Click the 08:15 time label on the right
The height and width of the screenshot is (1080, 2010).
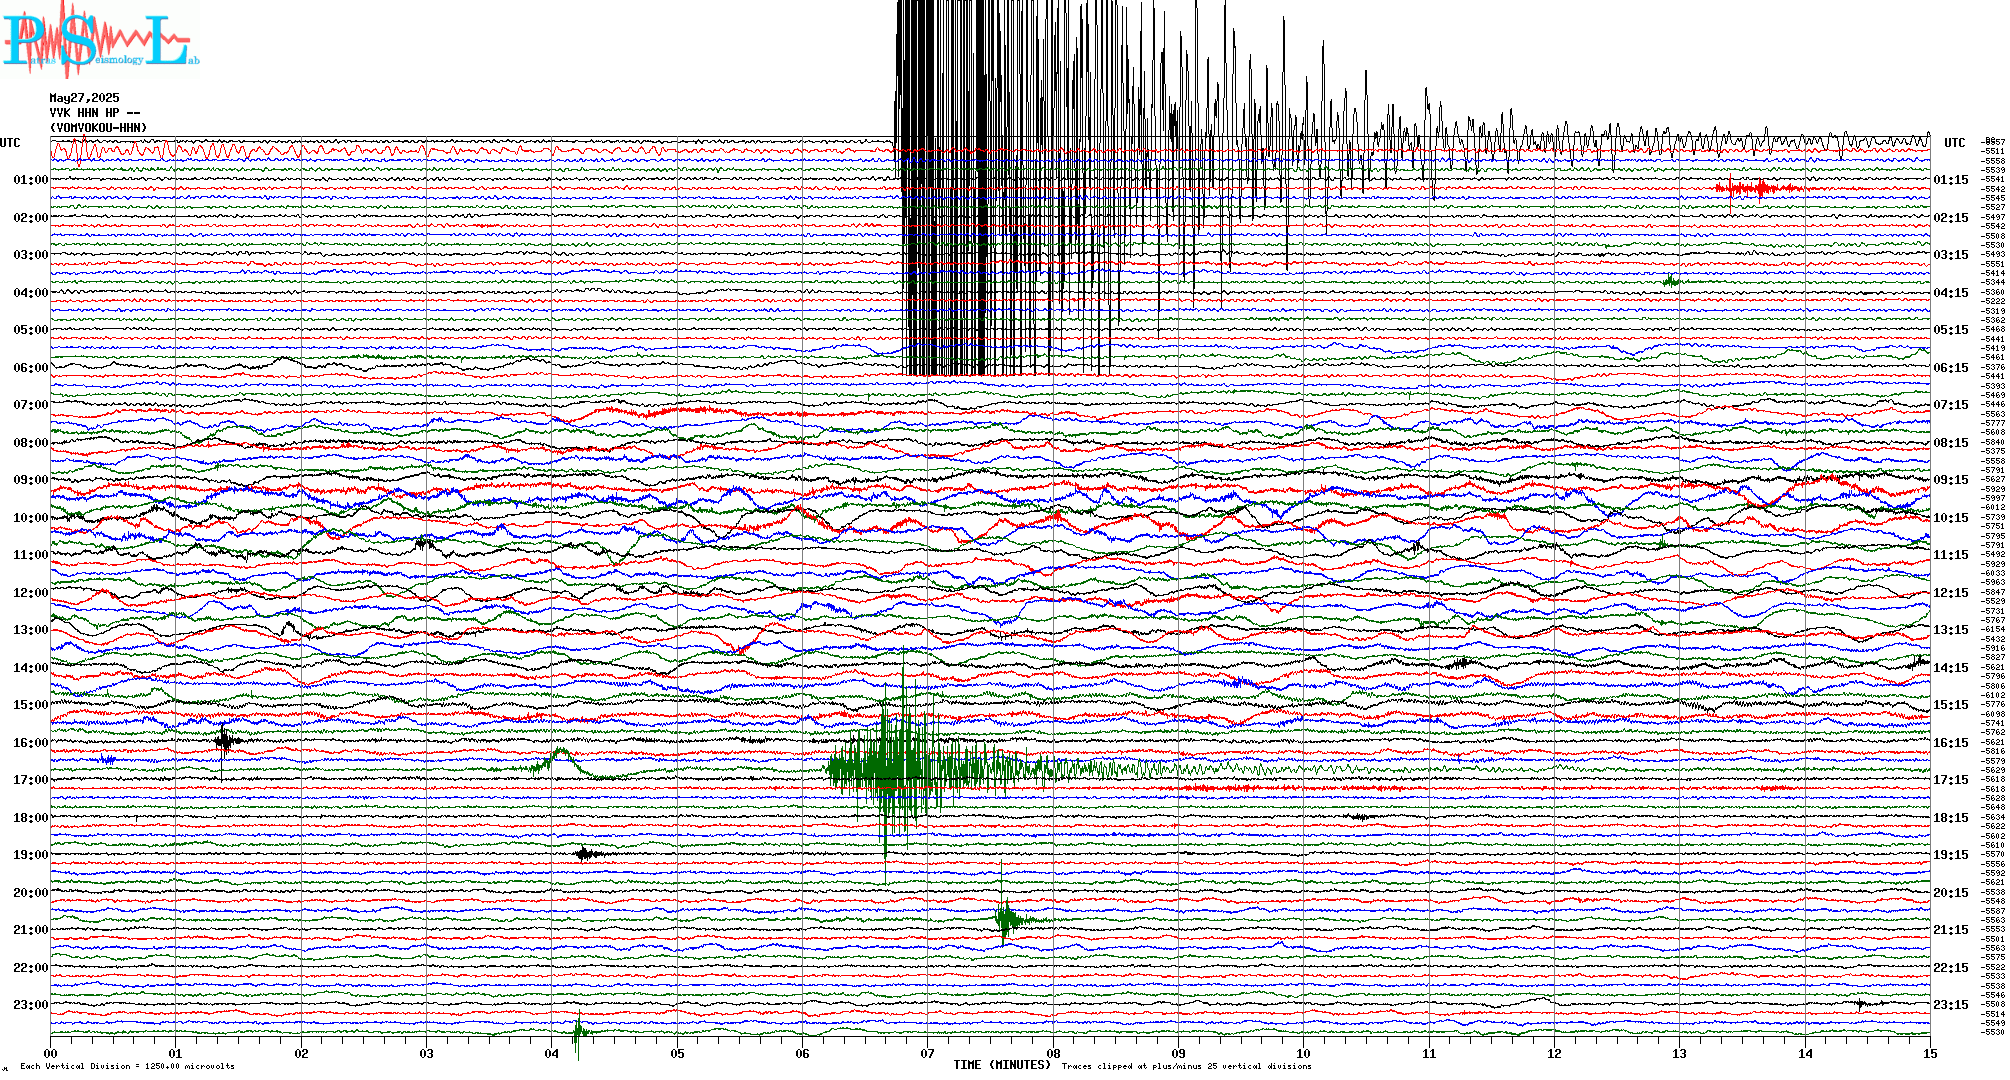1951,443
